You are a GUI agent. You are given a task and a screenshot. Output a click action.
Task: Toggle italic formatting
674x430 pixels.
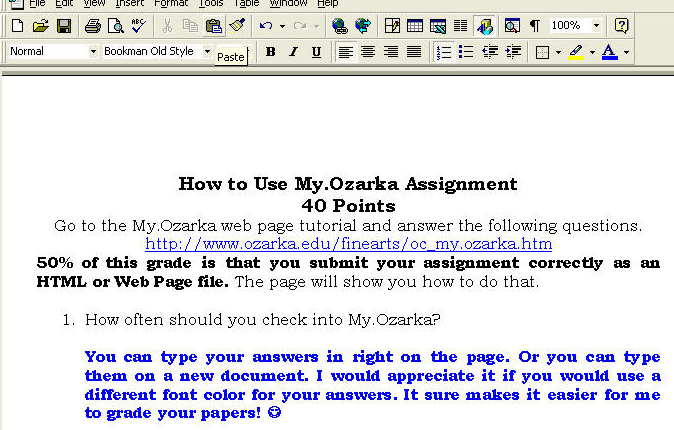[293, 52]
